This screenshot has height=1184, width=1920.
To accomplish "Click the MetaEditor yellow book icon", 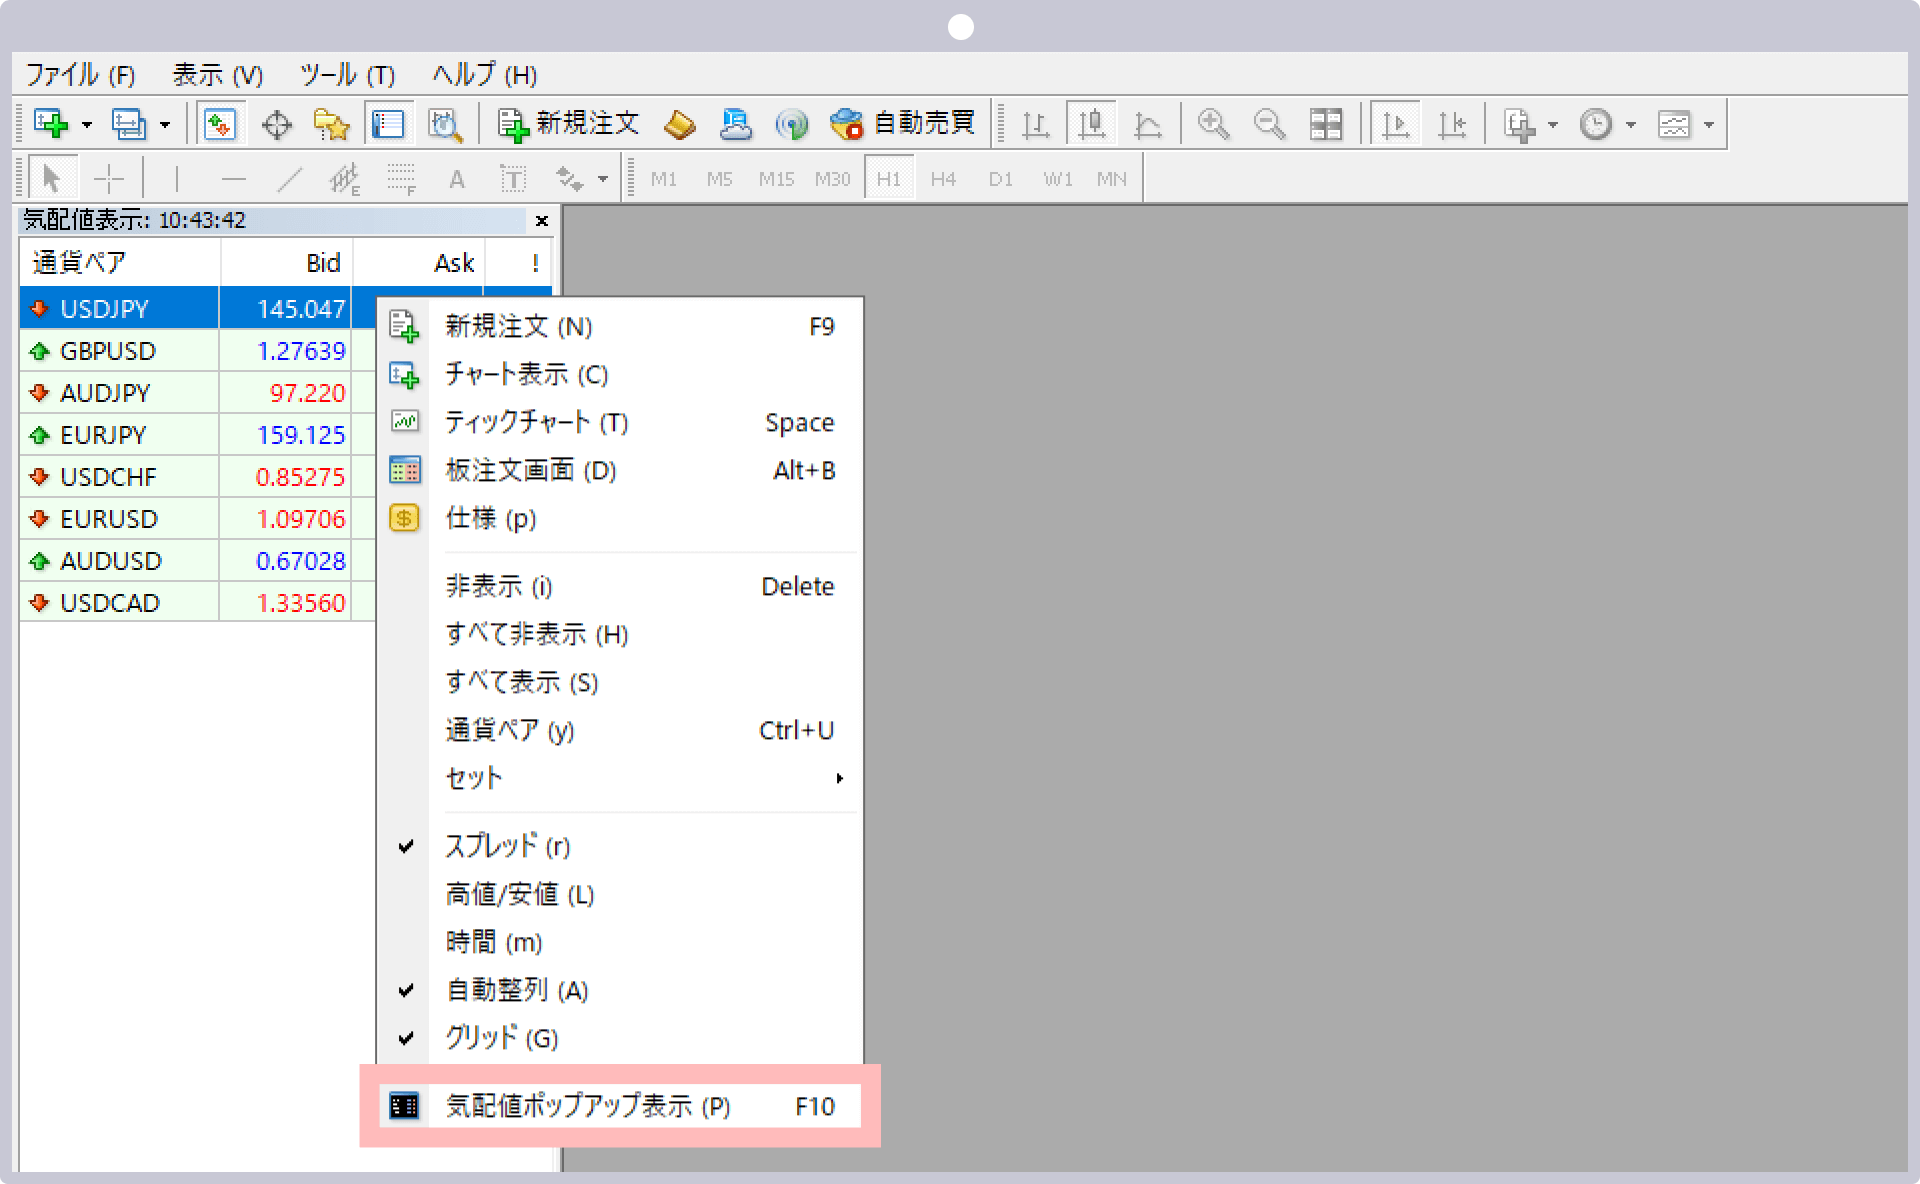I will (x=679, y=124).
